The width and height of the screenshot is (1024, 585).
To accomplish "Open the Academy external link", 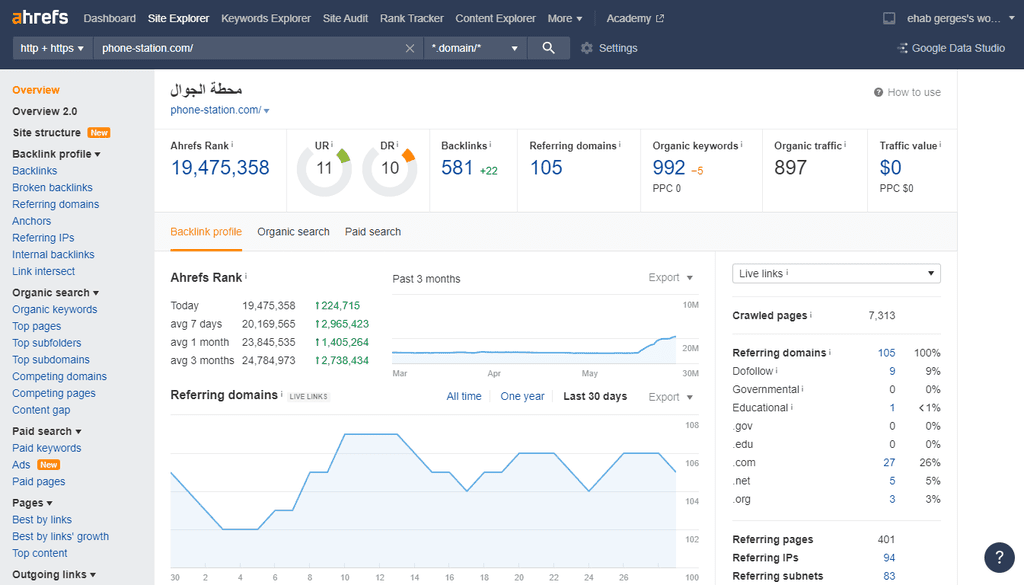I will (635, 18).
